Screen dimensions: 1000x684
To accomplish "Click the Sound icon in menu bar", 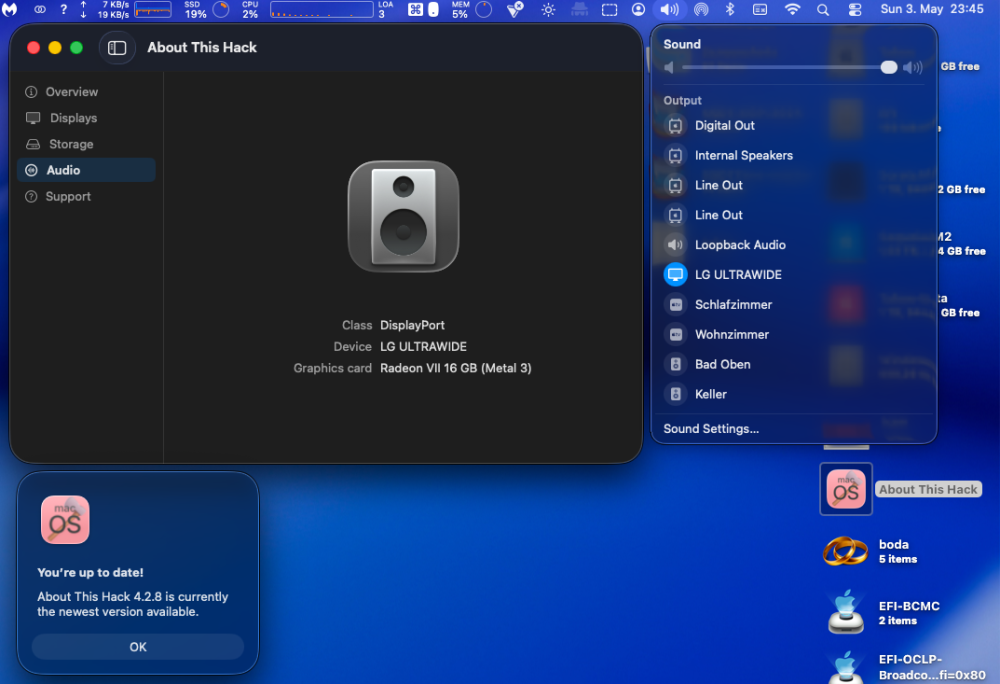I will click(670, 10).
